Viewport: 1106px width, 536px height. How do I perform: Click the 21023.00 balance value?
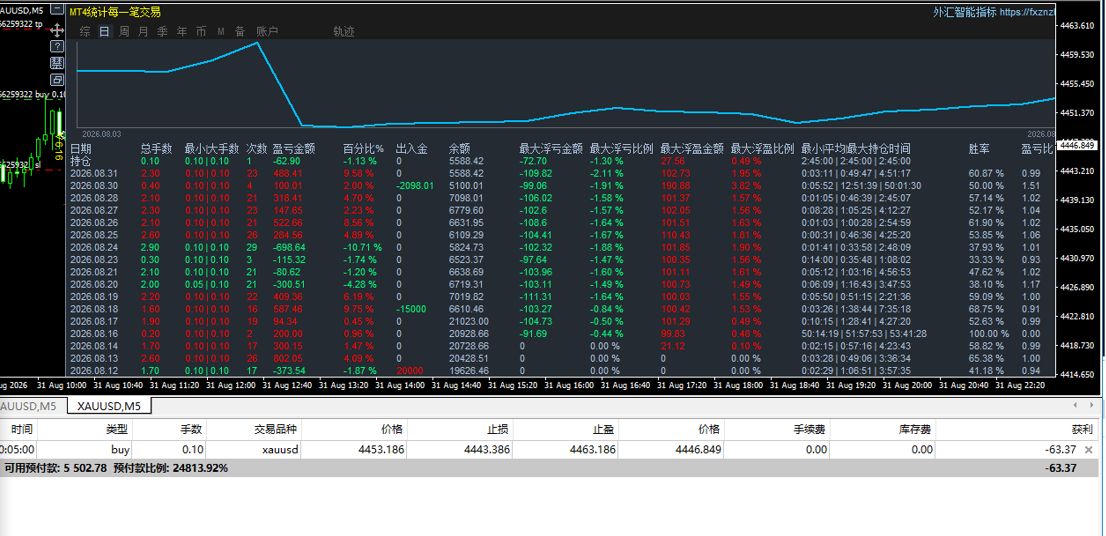pyautogui.click(x=466, y=321)
